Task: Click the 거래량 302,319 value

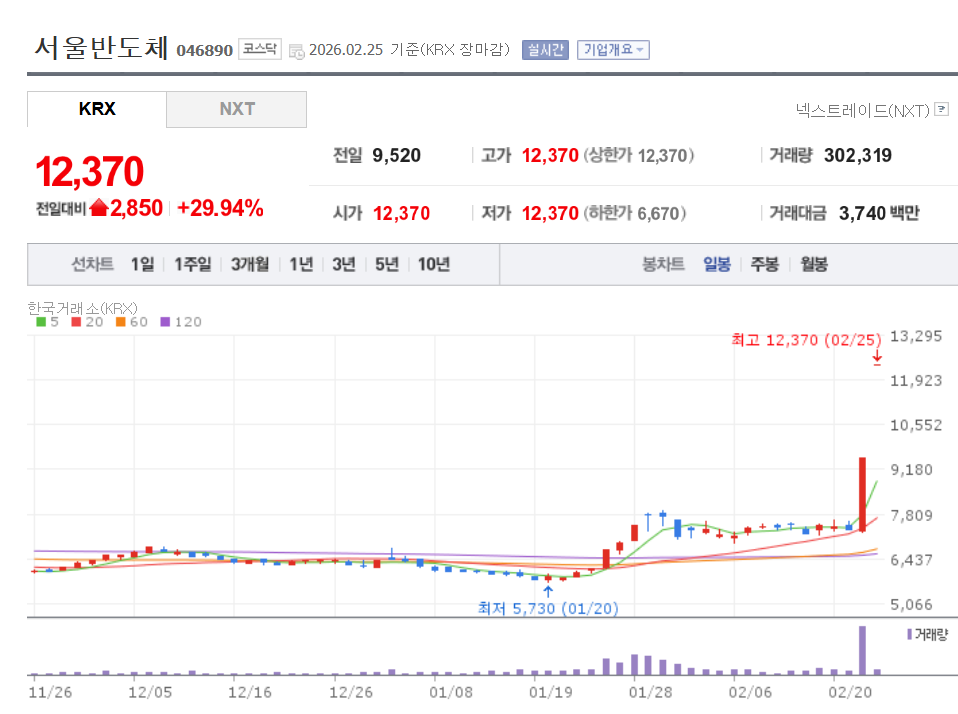Action: pyautogui.click(x=858, y=156)
